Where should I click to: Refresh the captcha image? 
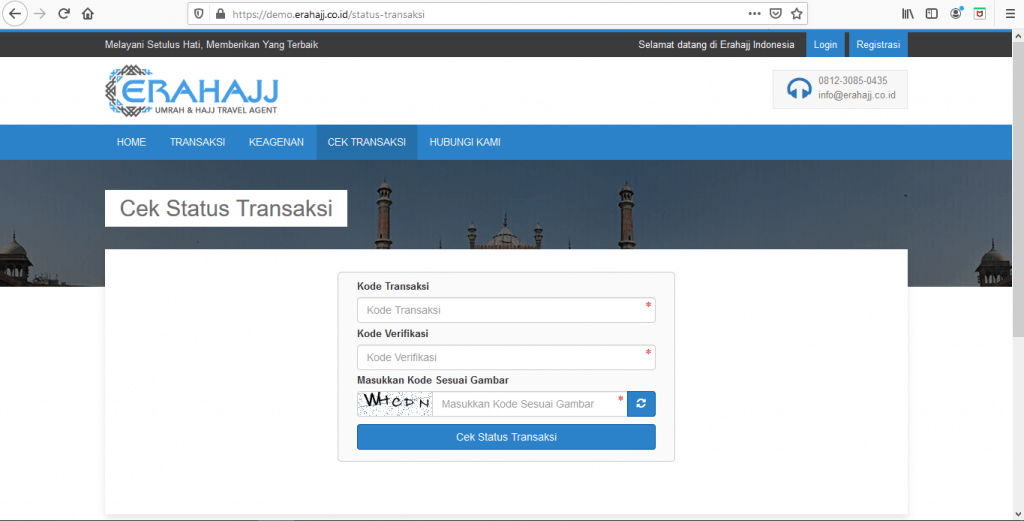tap(641, 404)
